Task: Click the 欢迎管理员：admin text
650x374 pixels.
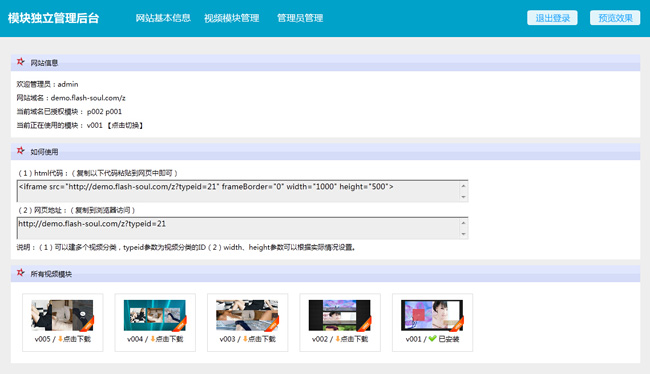Action: pos(47,84)
